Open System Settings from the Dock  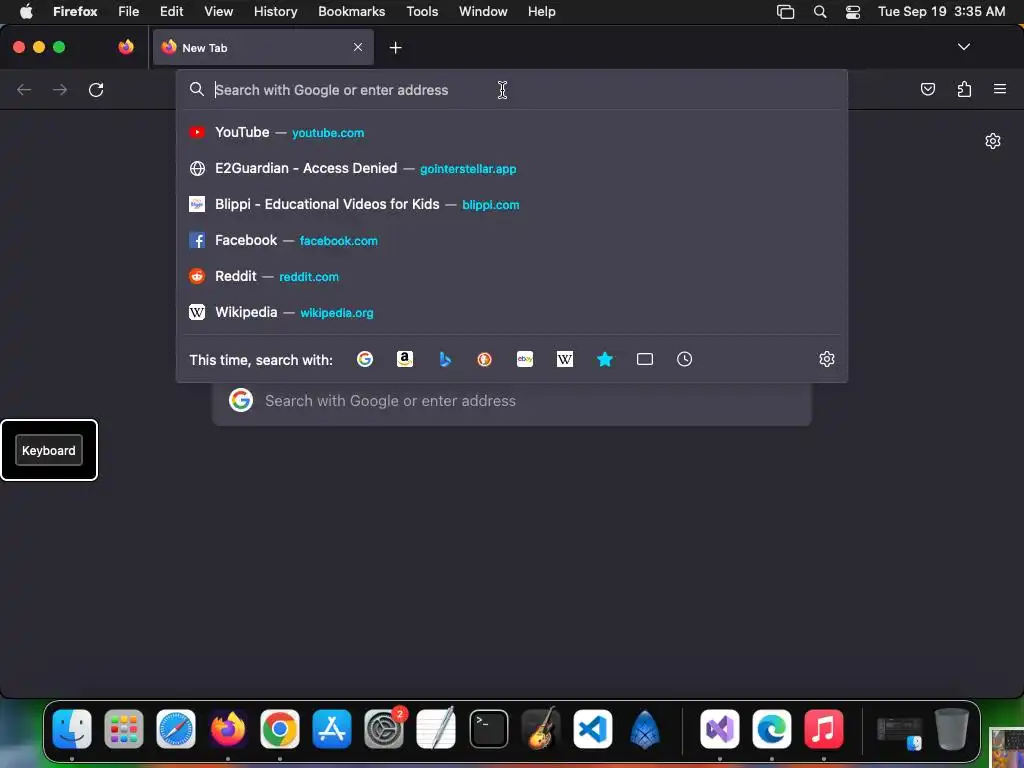[x=384, y=729]
